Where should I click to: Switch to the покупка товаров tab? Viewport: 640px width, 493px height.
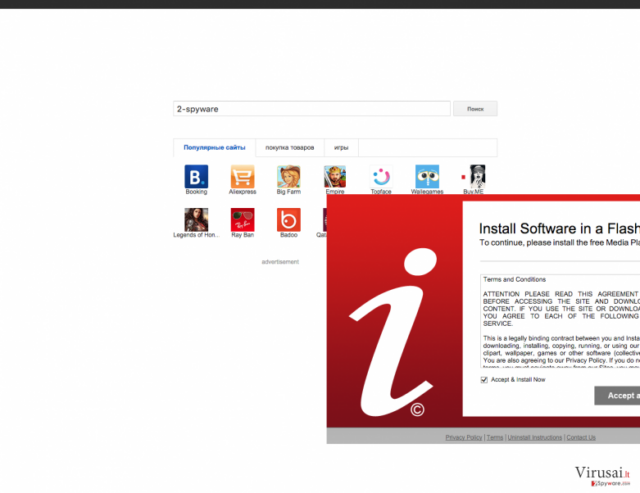(x=290, y=147)
